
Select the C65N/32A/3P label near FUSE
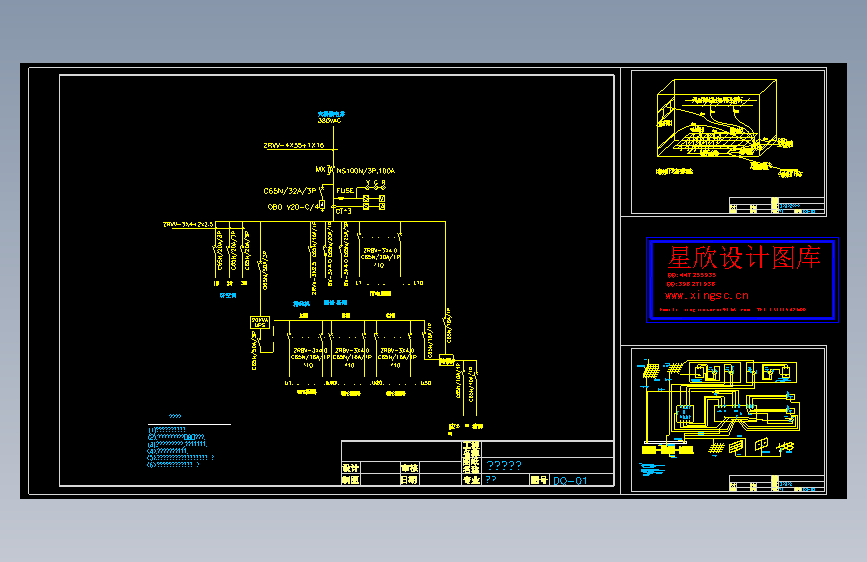[x=289, y=191]
